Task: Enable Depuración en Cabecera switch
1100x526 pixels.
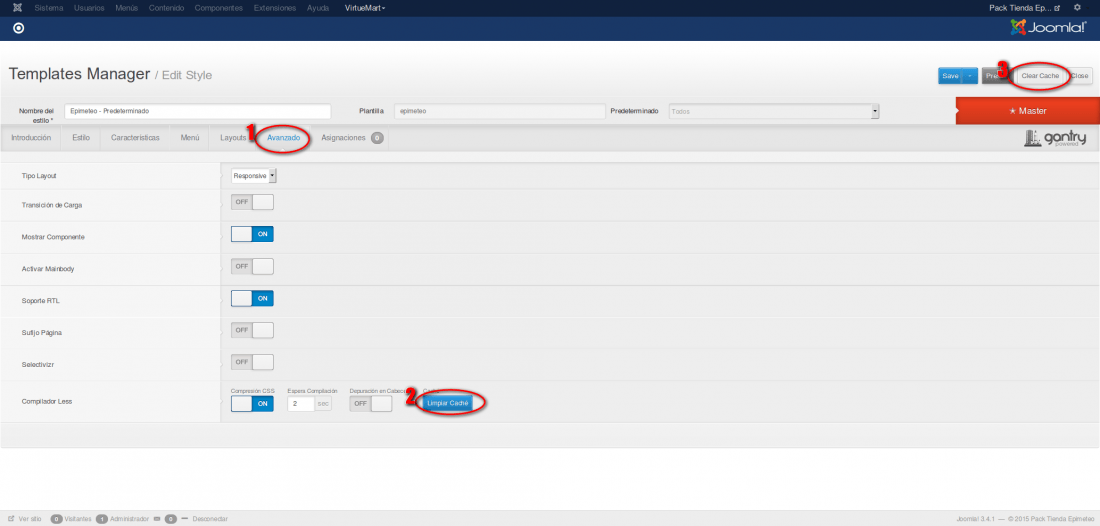Action: (370, 403)
